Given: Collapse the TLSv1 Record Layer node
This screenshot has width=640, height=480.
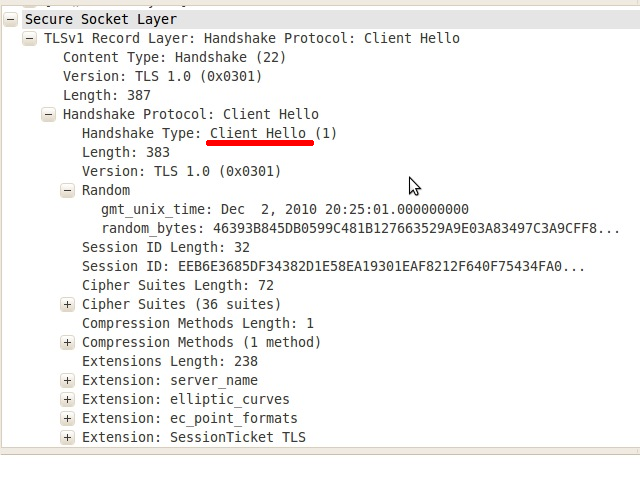Looking at the screenshot, I should (x=29, y=38).
